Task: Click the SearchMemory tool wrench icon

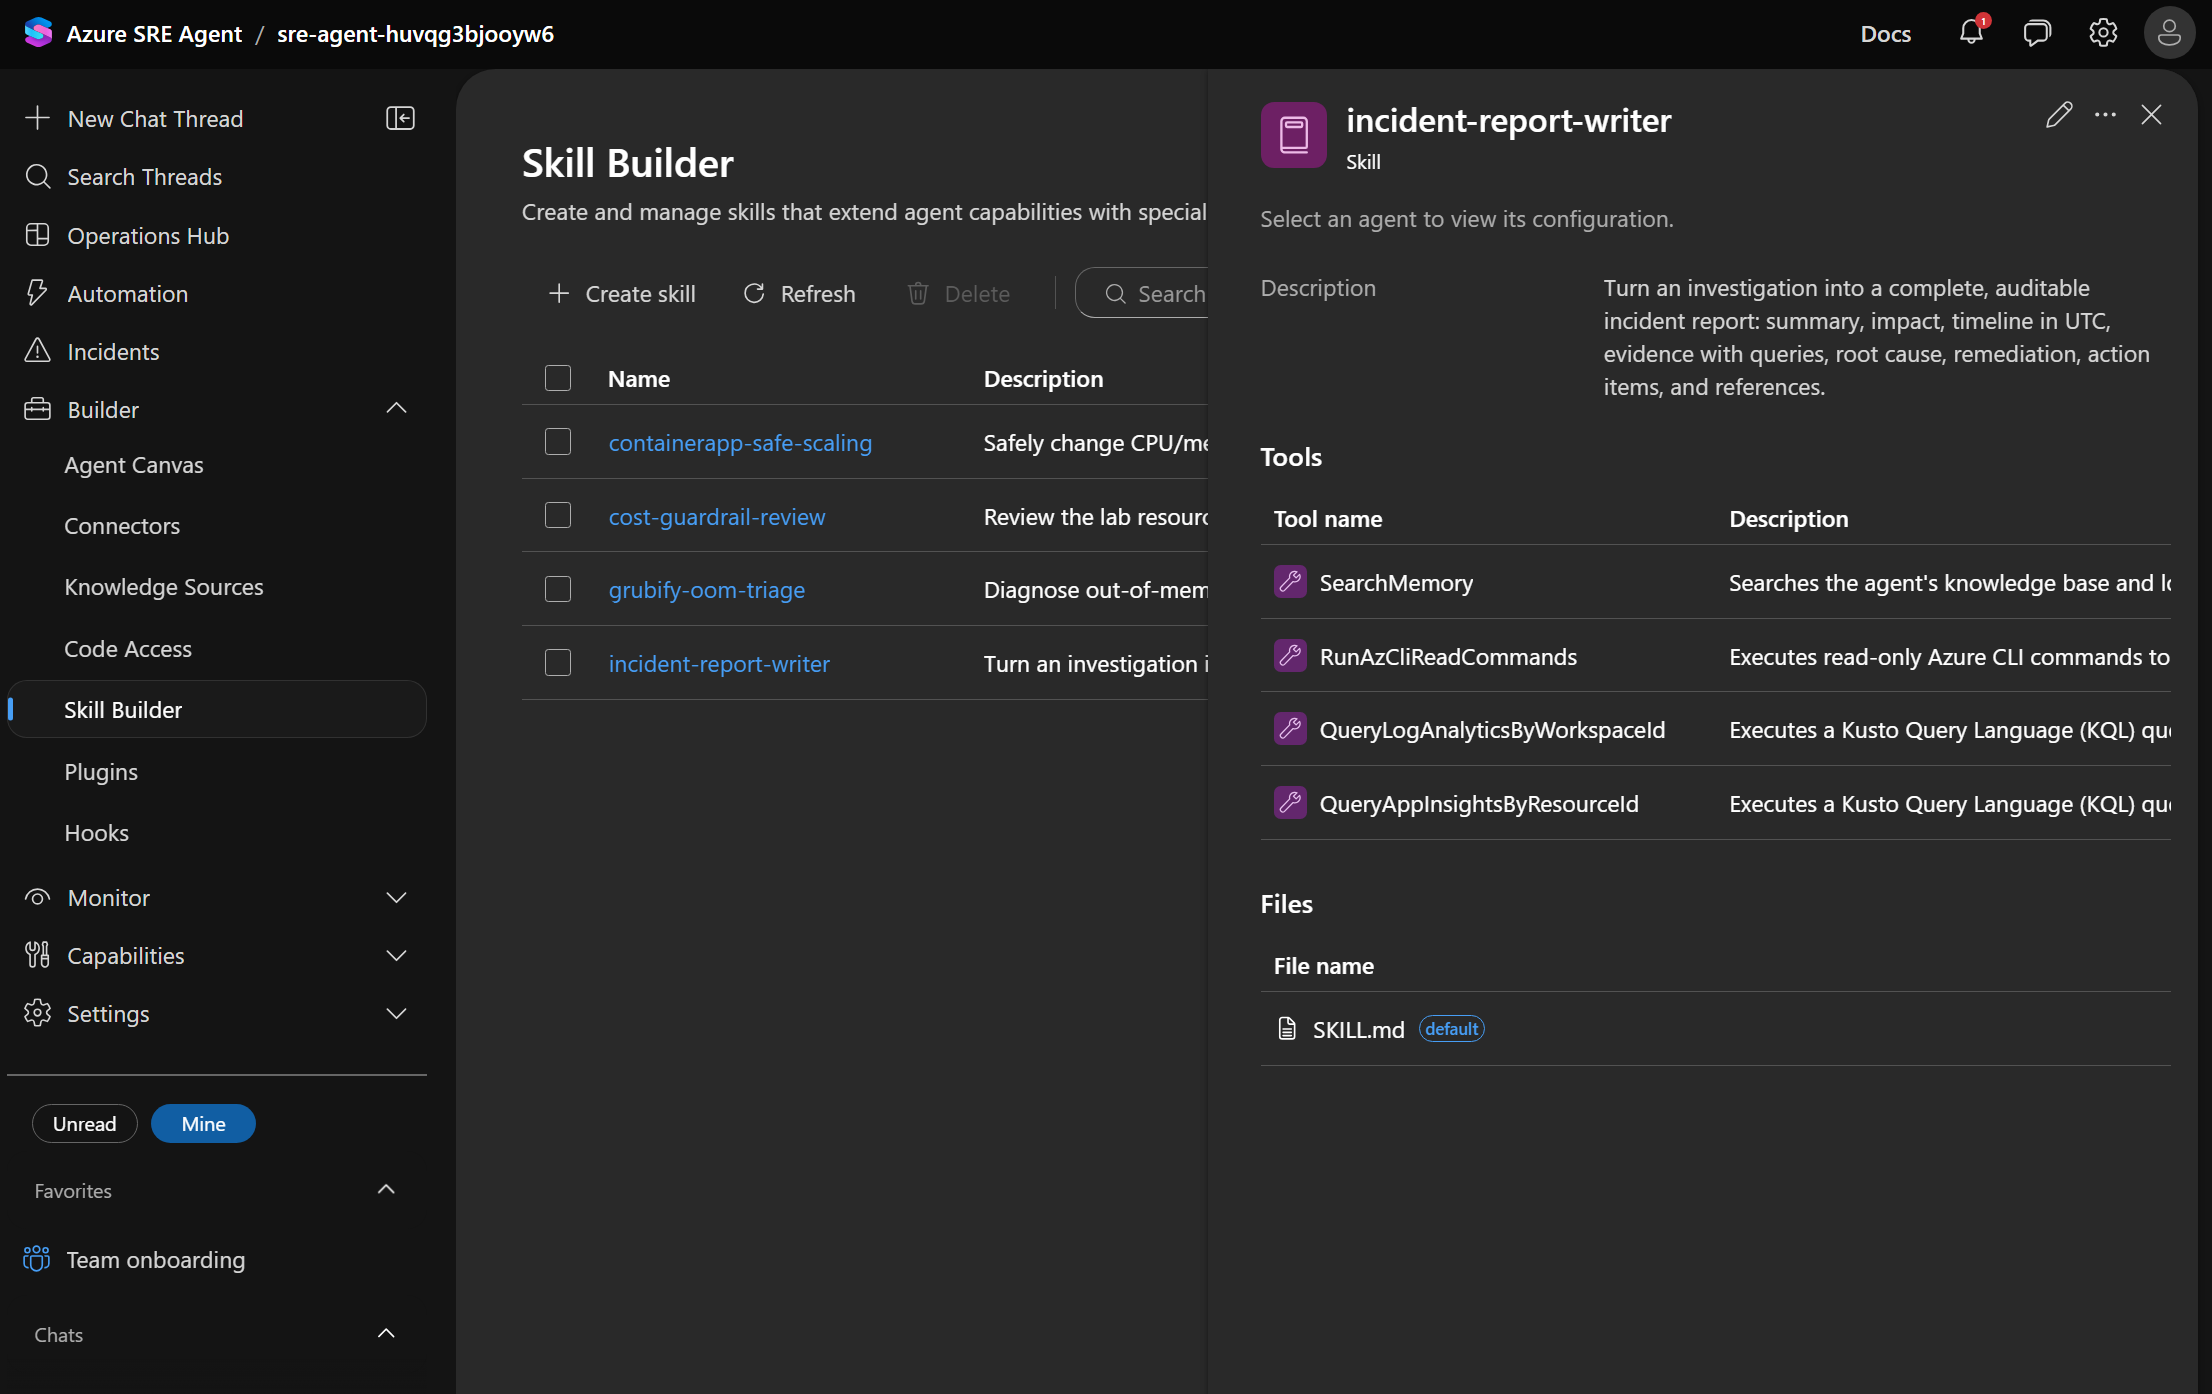Action: point(1290,581)
